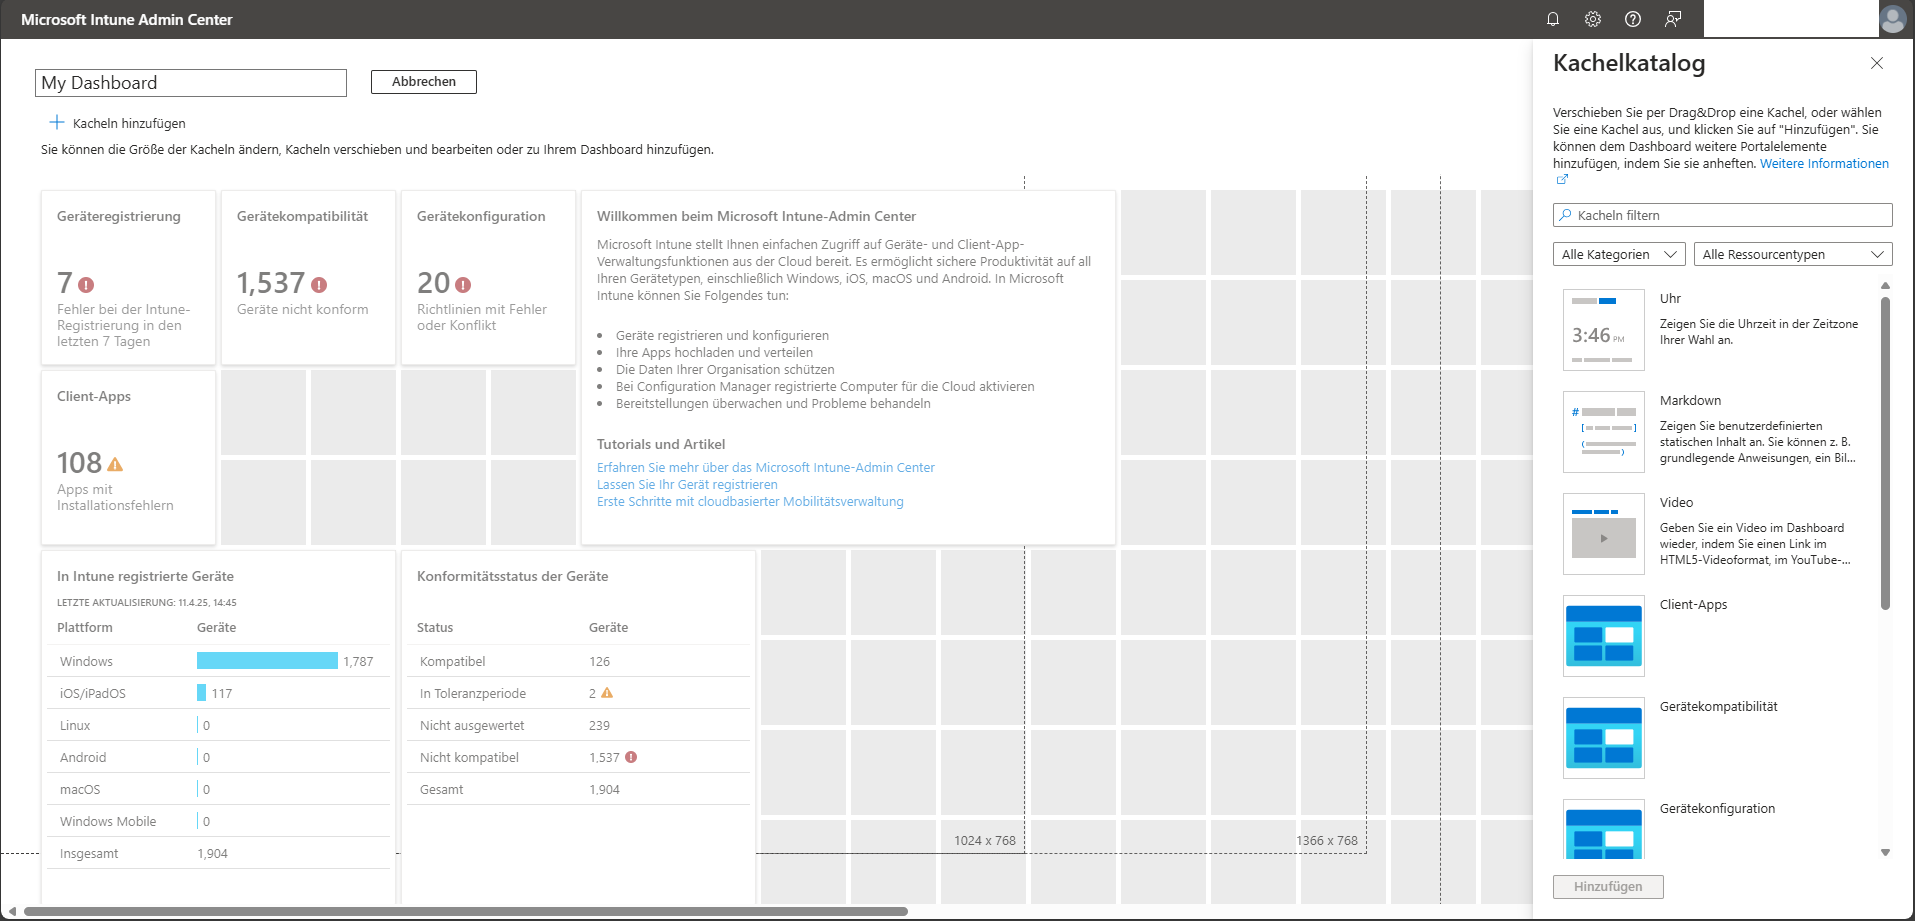Select the Video tile thumbnail
This screenshot has height=921, width=1915.
click(1604, 534)
